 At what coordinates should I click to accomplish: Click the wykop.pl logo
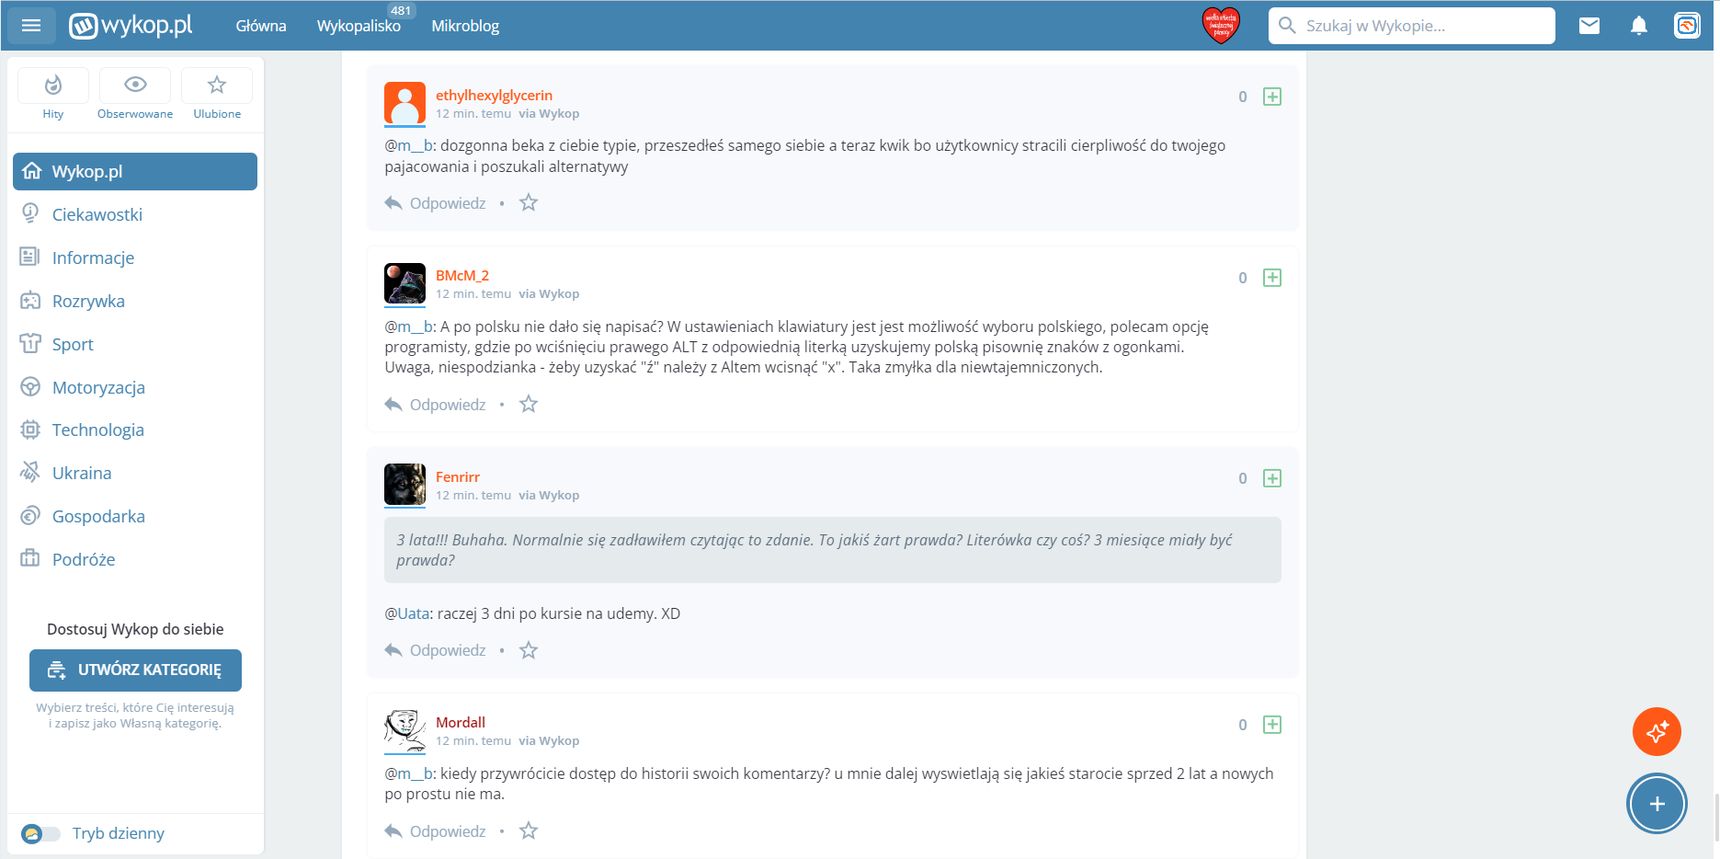click(131, 25)
